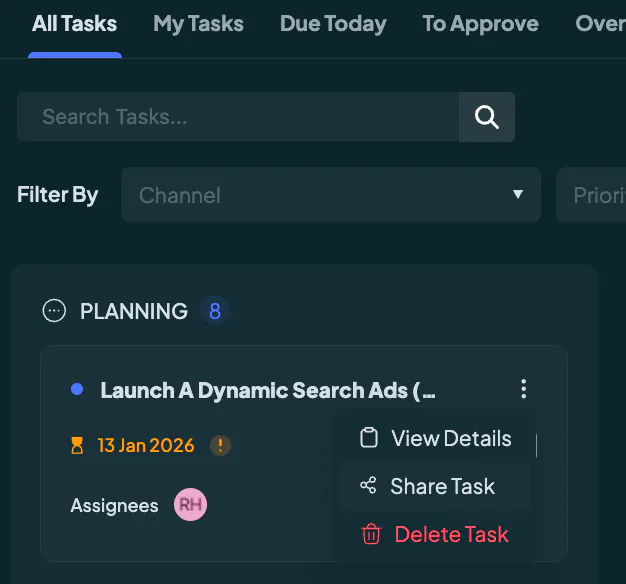Click the Planning status circle icon
This screenshot has height=584, width=626.
point(54,311)
